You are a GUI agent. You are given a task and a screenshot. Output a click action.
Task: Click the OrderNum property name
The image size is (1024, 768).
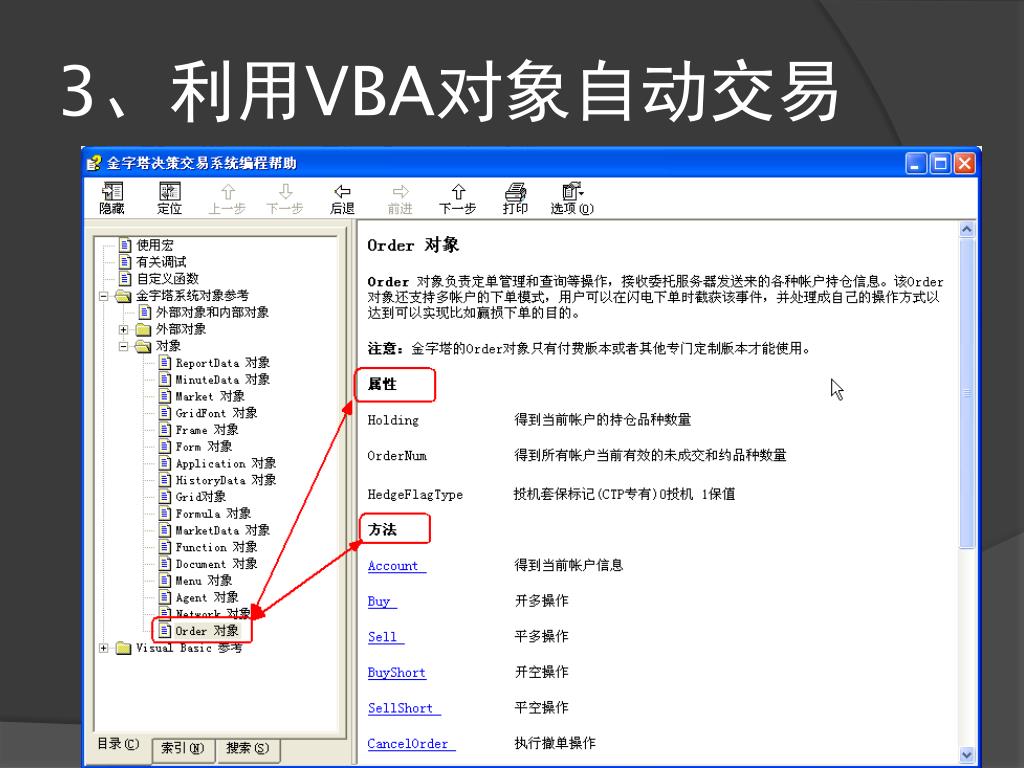point(396,456)
